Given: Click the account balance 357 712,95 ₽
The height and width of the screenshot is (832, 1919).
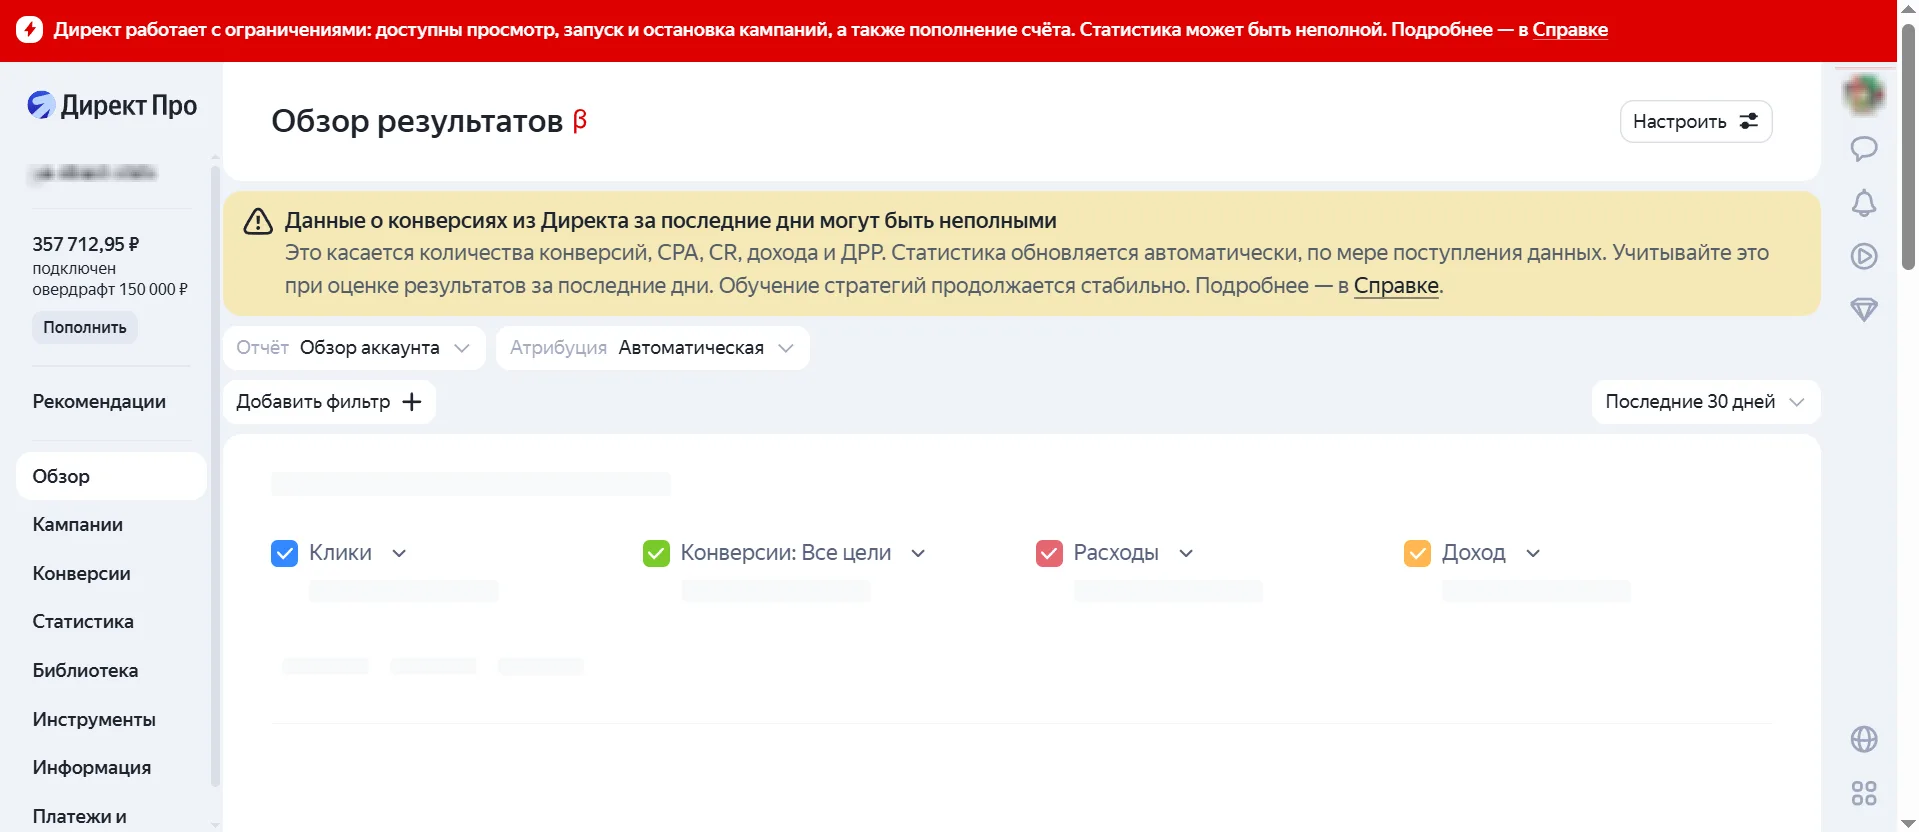Looking at the screenshot, I should point(86,244).
